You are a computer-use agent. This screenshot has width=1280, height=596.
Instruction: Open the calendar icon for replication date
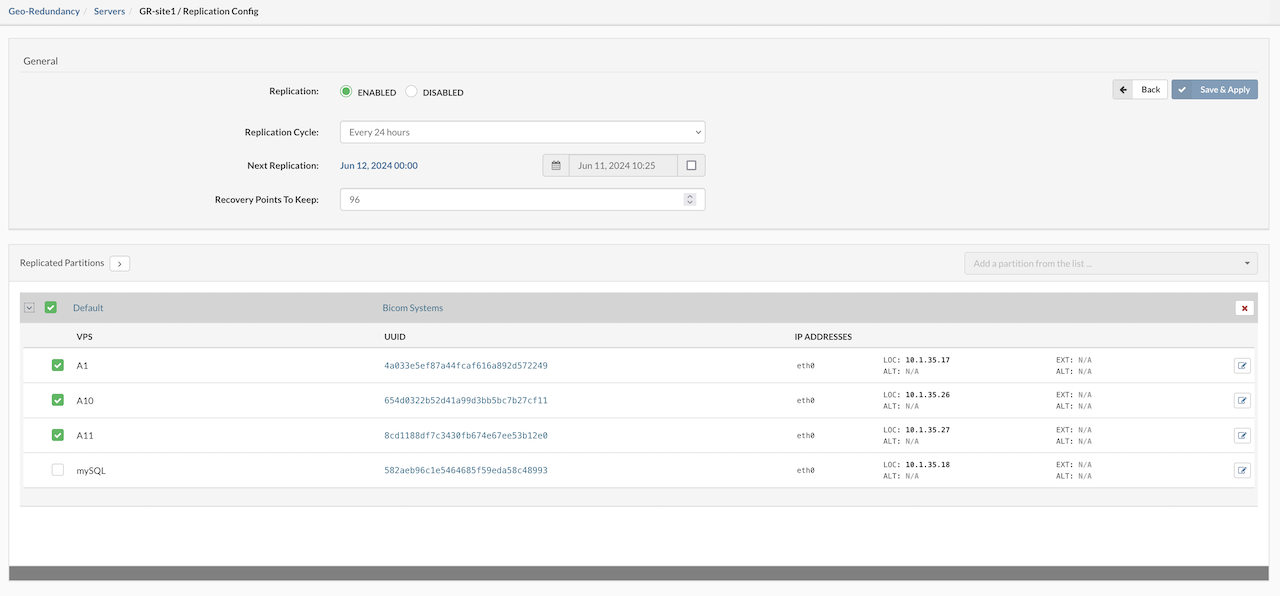point(556,165)
